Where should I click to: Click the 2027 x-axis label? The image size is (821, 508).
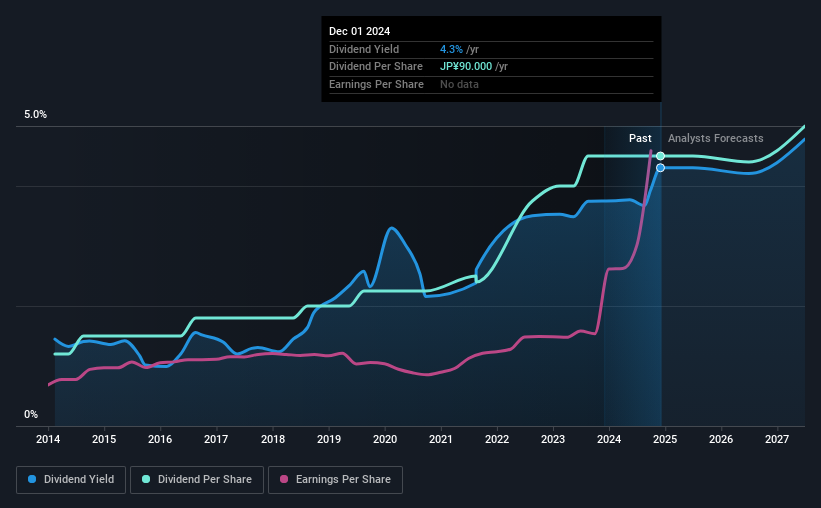(x=777, y=439)
